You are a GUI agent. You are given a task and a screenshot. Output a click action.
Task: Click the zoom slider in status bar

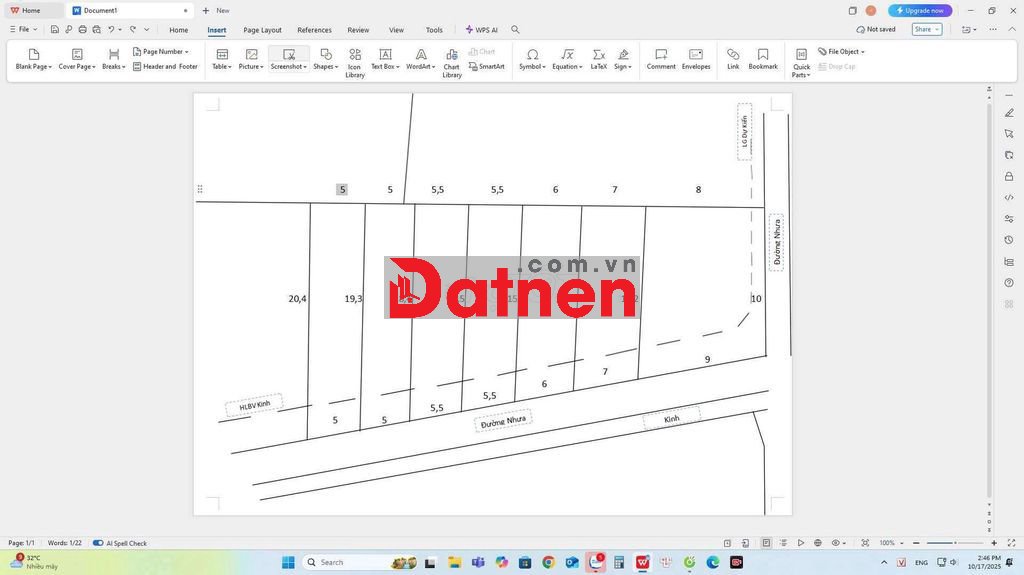tap(955, 543)
